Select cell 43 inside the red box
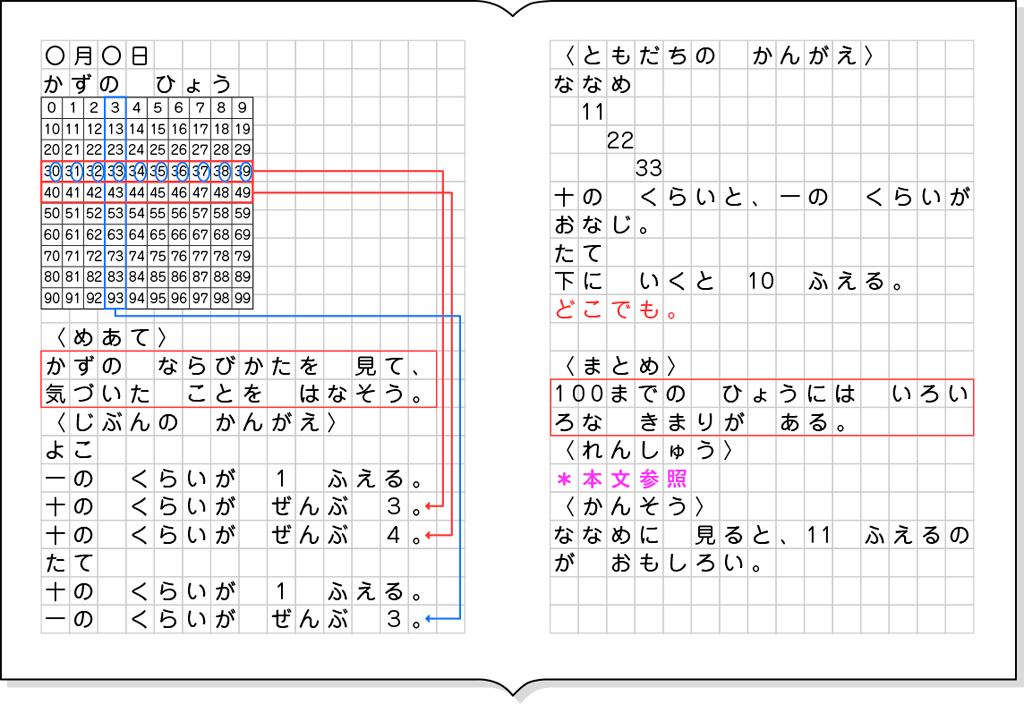Screen dimensions: 1024x704 pyautogui.click(x=115, y=192)
